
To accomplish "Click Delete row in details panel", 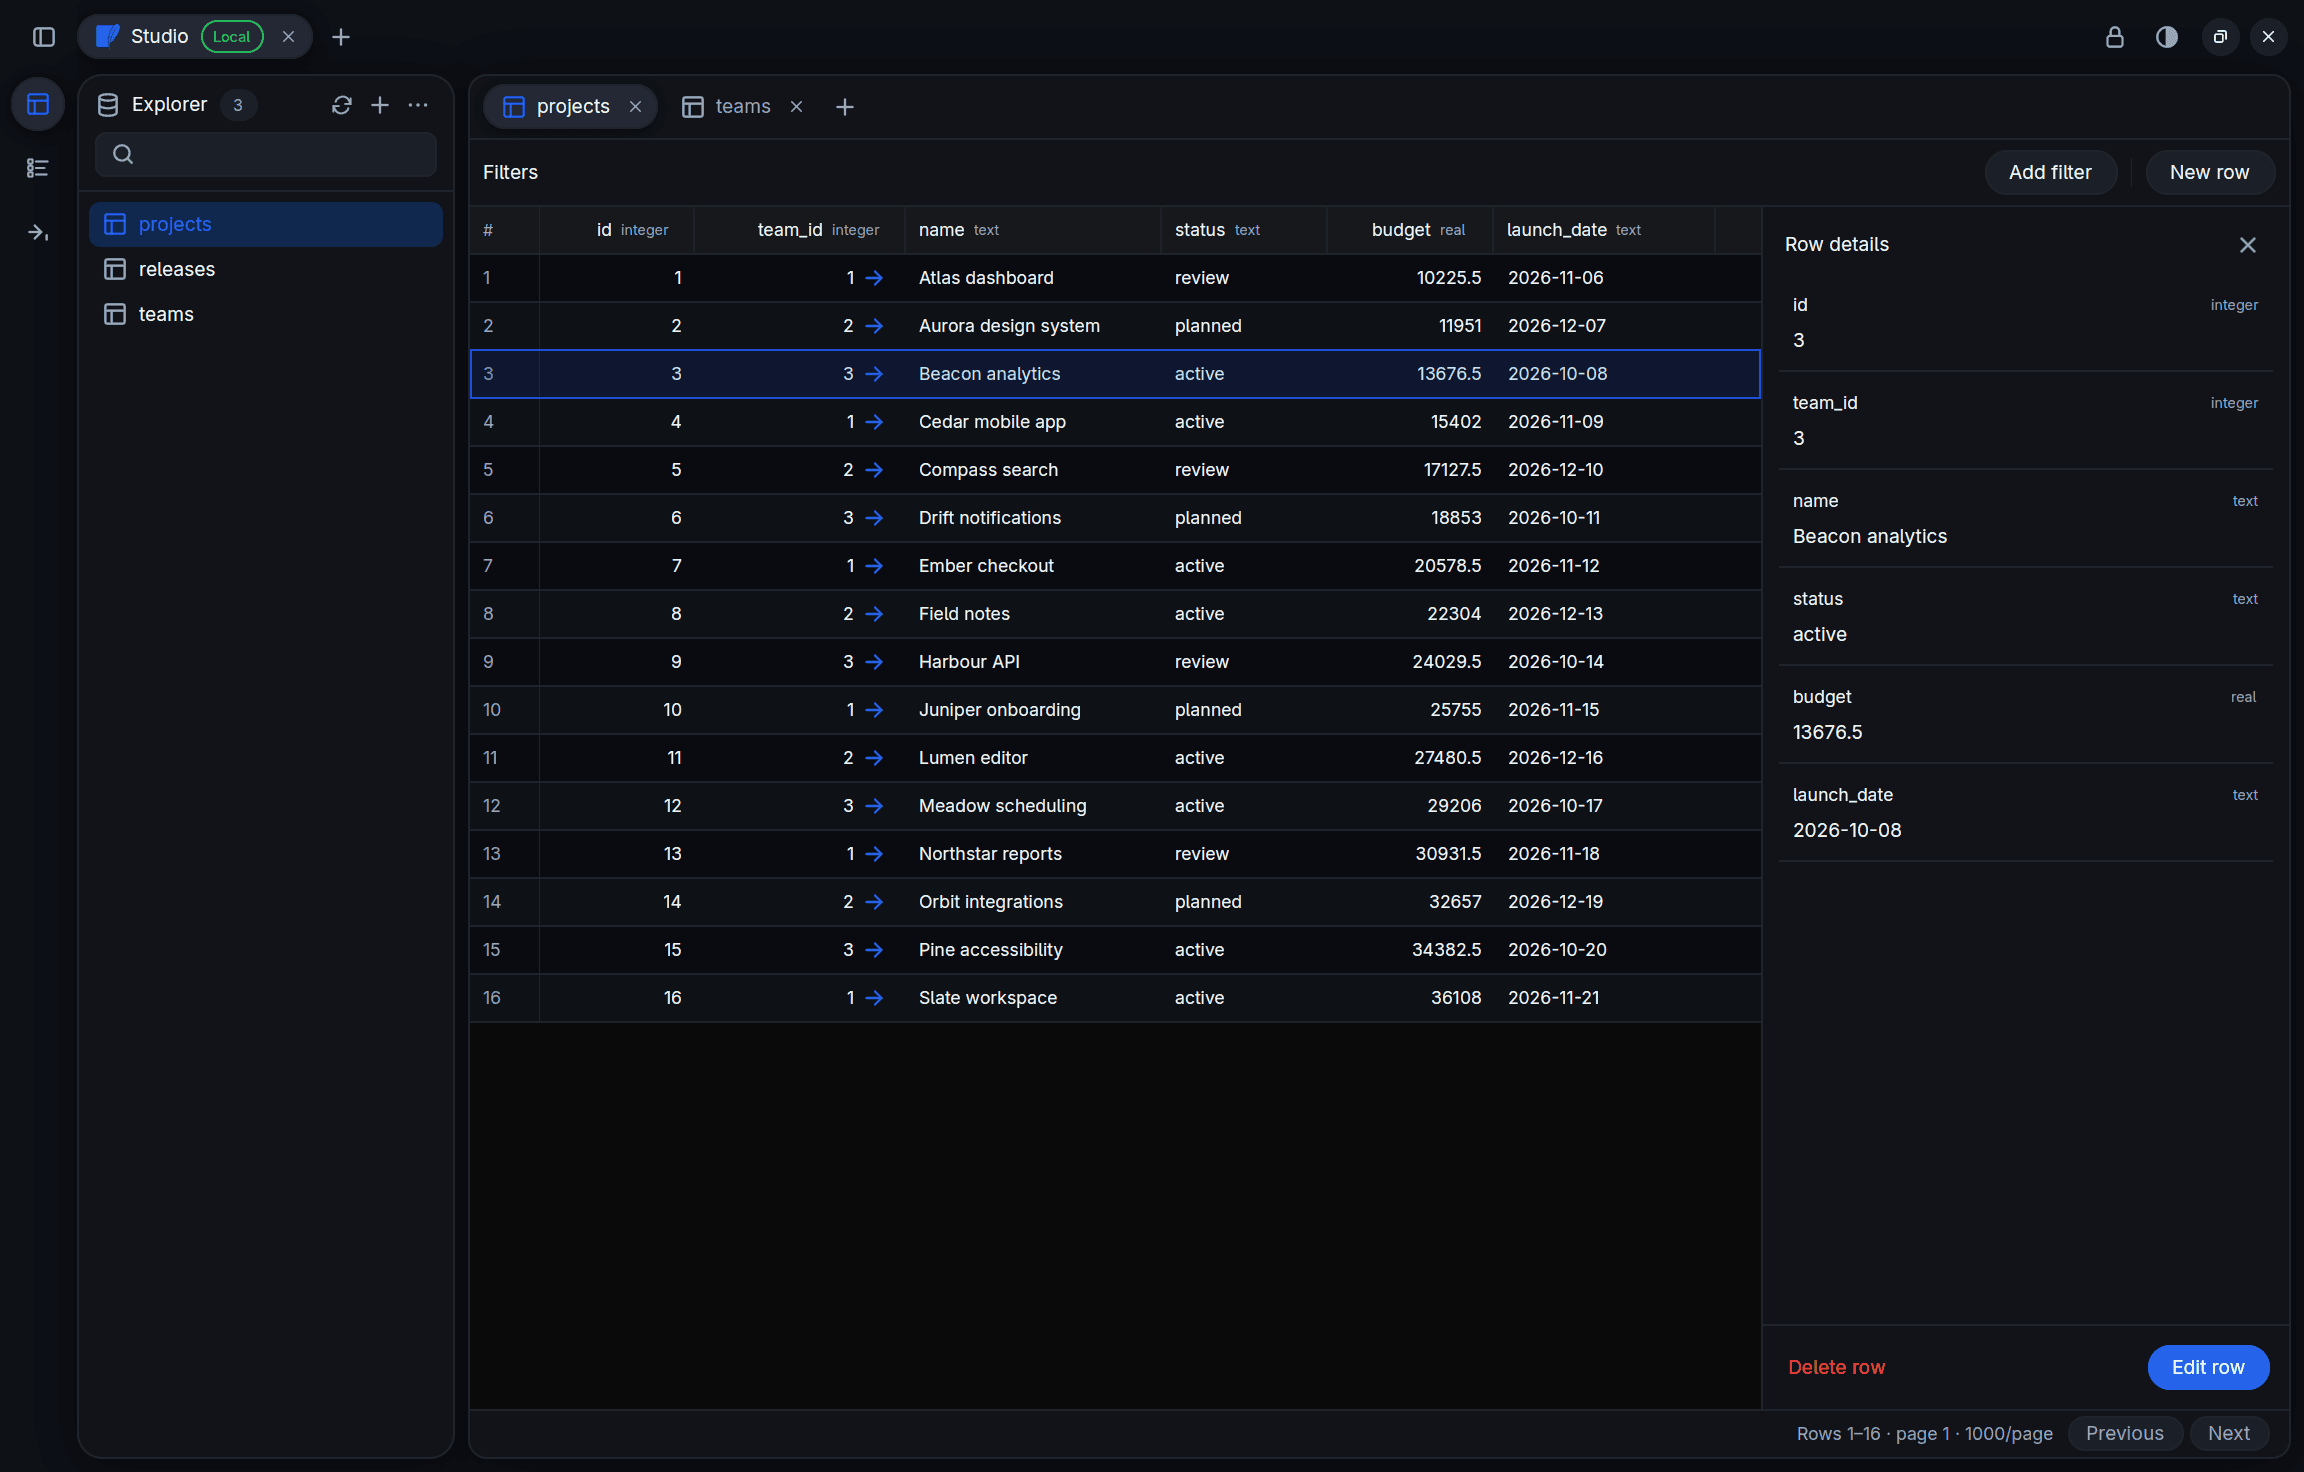I will point(1836,1367).
